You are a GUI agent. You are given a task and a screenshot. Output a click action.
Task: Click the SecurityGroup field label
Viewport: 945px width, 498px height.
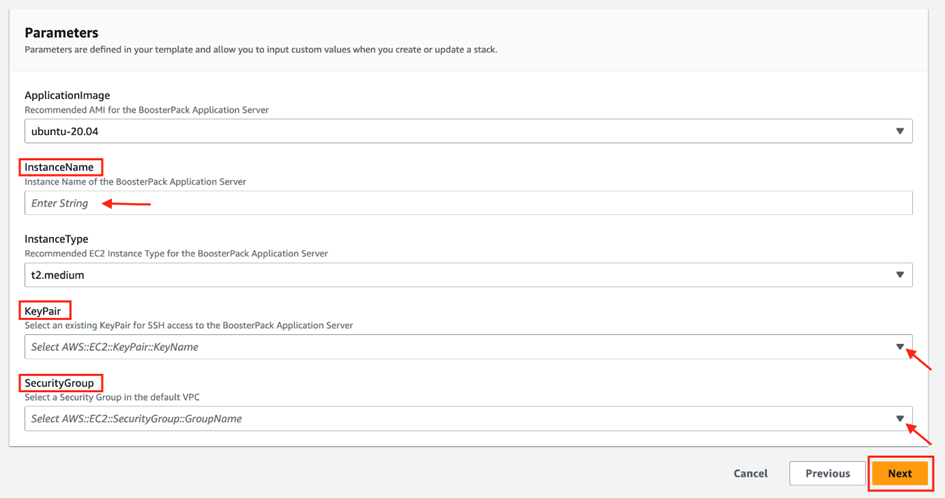[x=59, y=383]
